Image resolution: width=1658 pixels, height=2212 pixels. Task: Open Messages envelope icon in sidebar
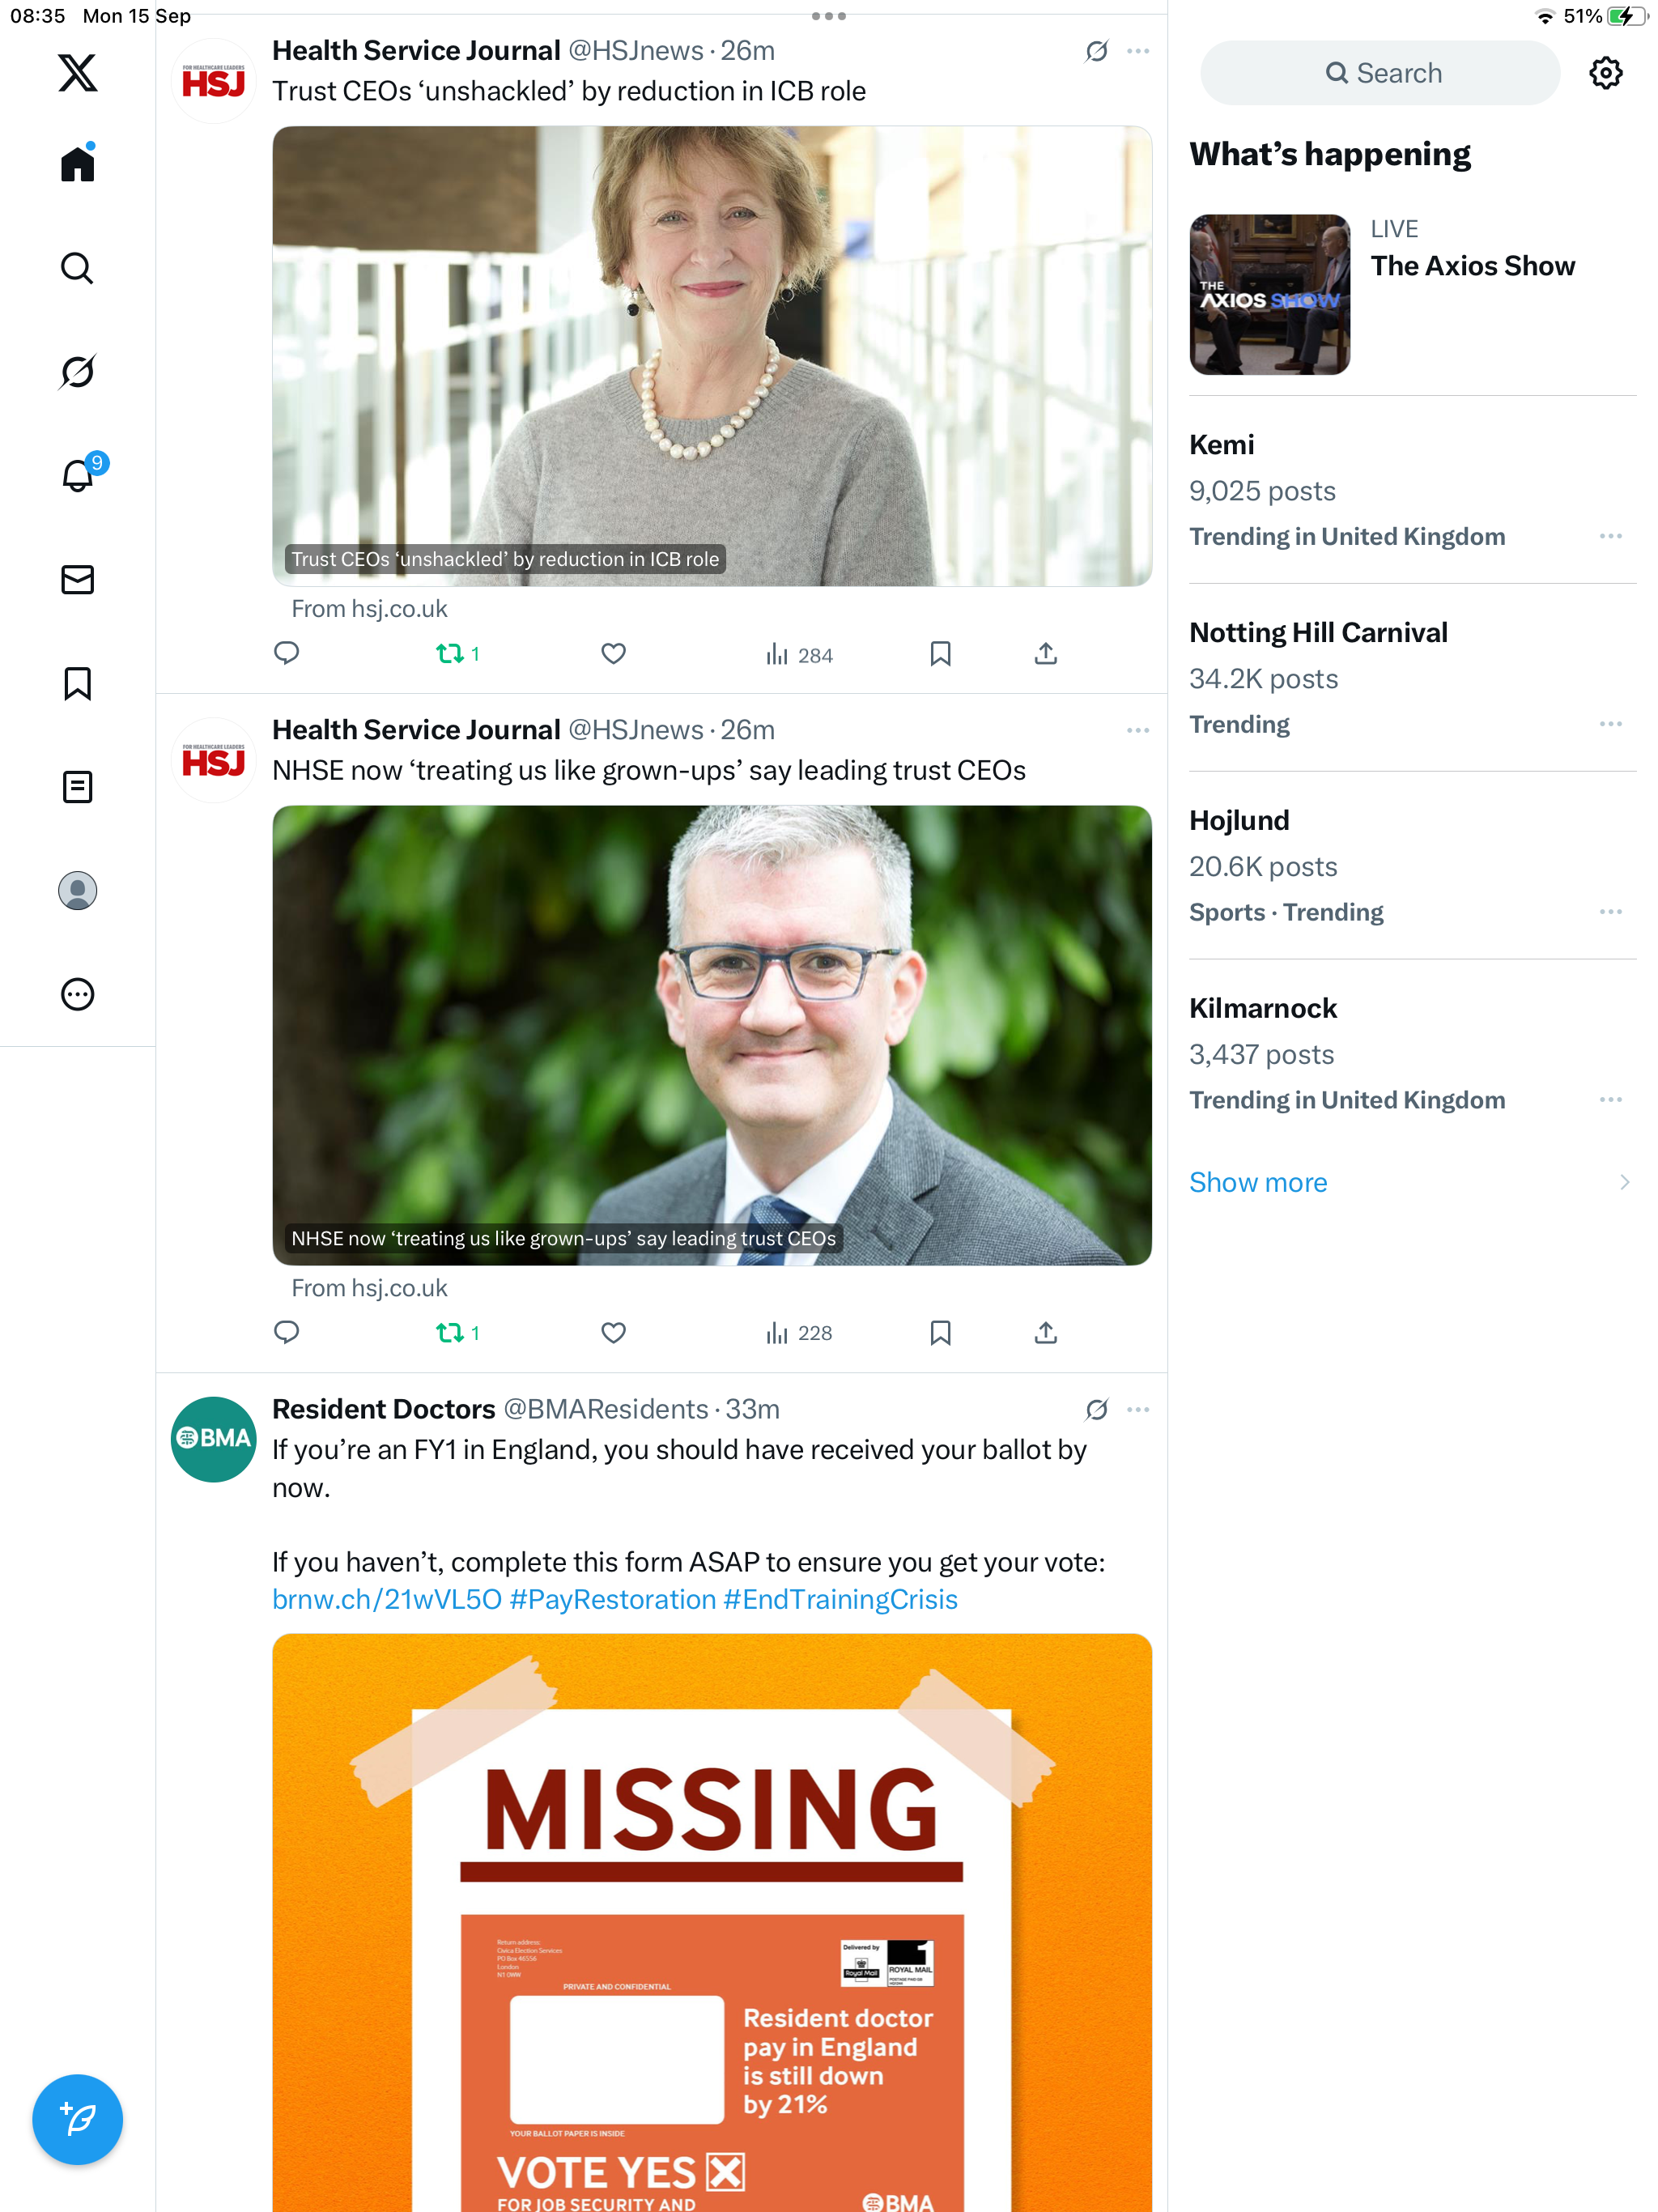point(77,580)
